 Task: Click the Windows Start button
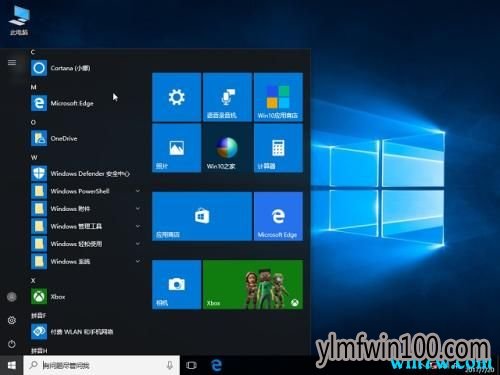tap(12, 365)
